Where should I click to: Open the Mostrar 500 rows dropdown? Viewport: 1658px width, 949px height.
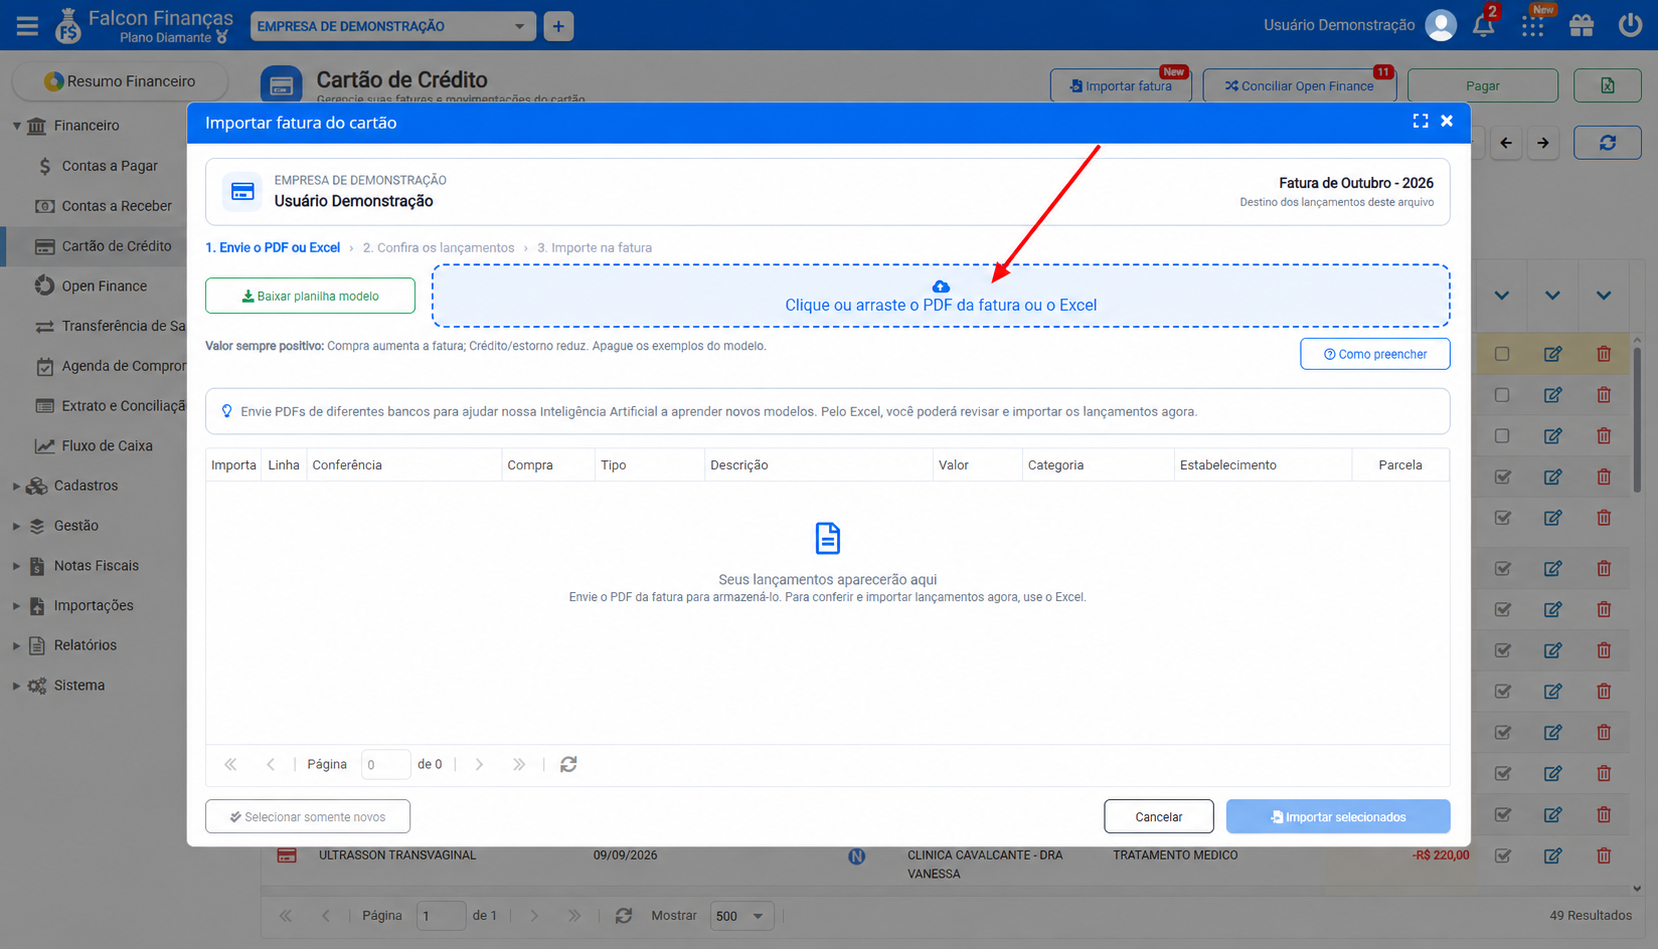pos(740,916)
